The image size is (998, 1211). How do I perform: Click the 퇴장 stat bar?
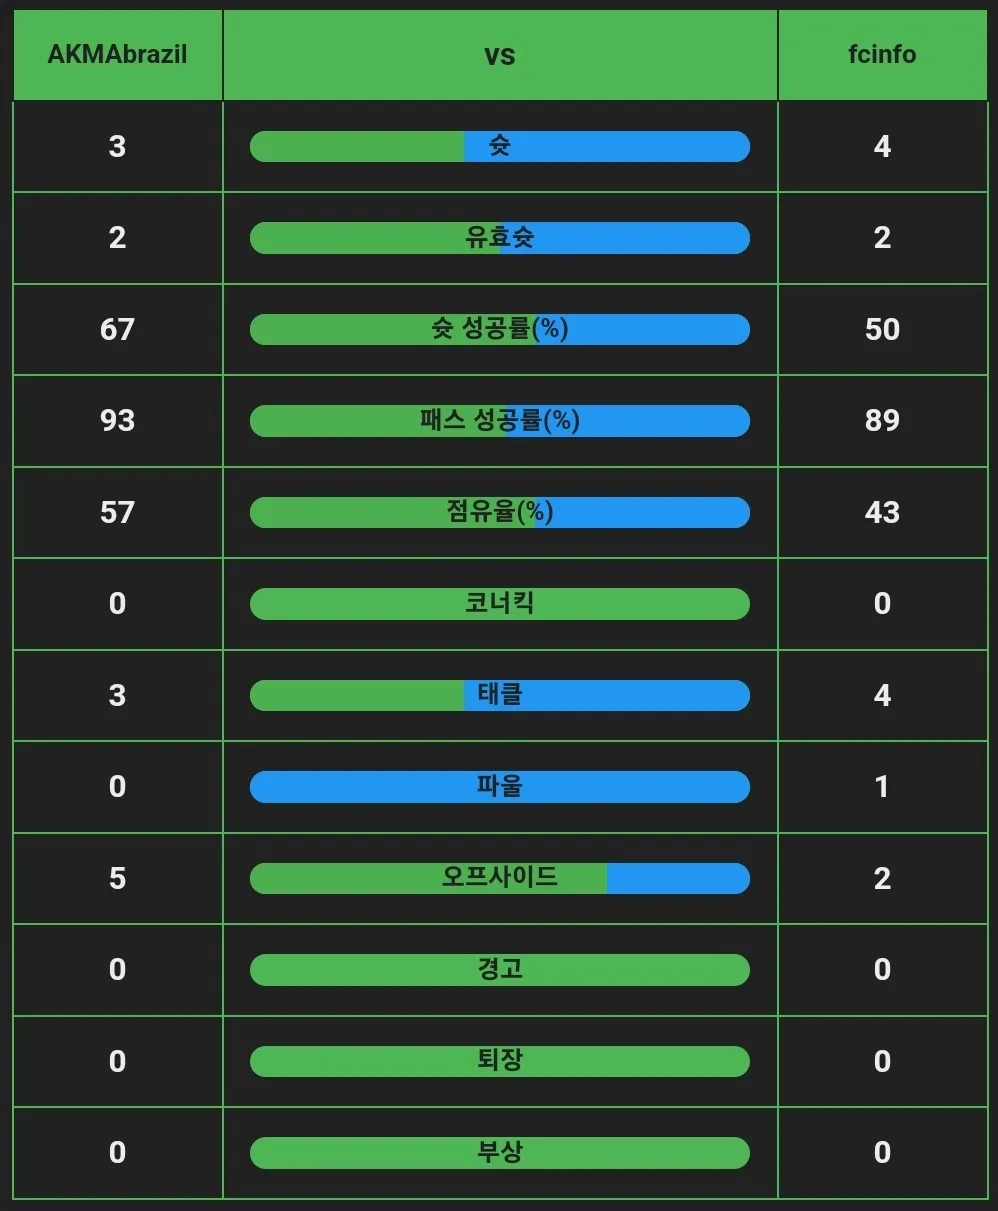499,1061
